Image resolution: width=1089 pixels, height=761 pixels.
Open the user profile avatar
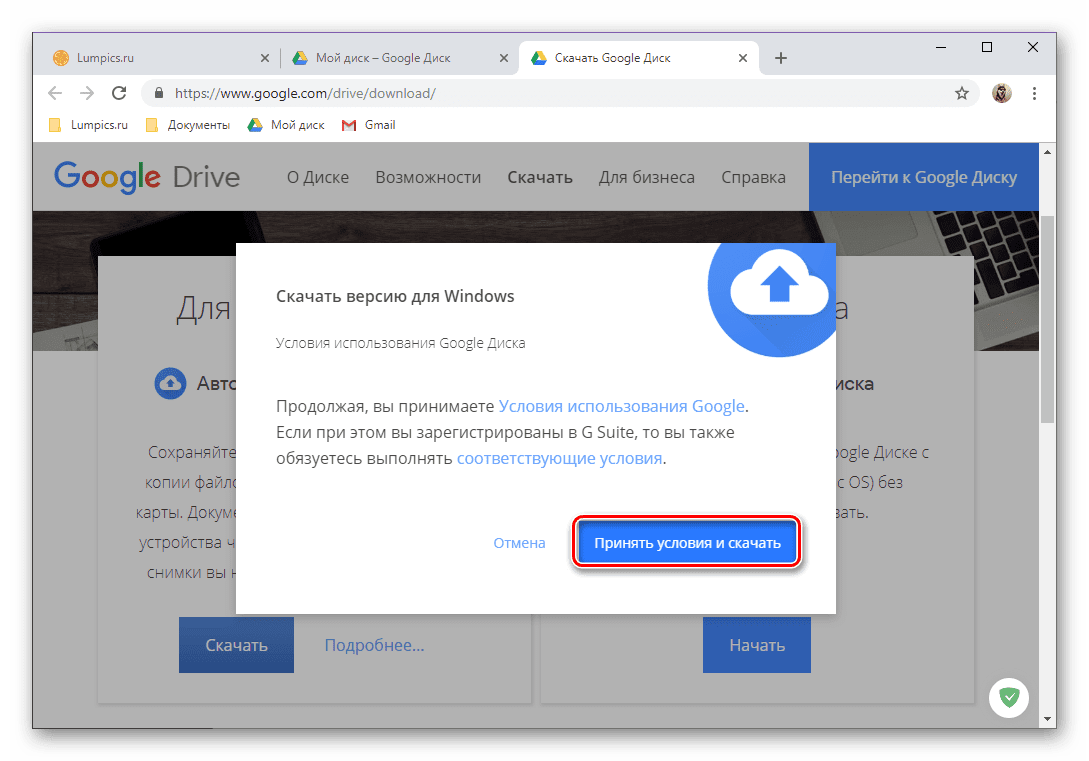(x=1001, y=93)
